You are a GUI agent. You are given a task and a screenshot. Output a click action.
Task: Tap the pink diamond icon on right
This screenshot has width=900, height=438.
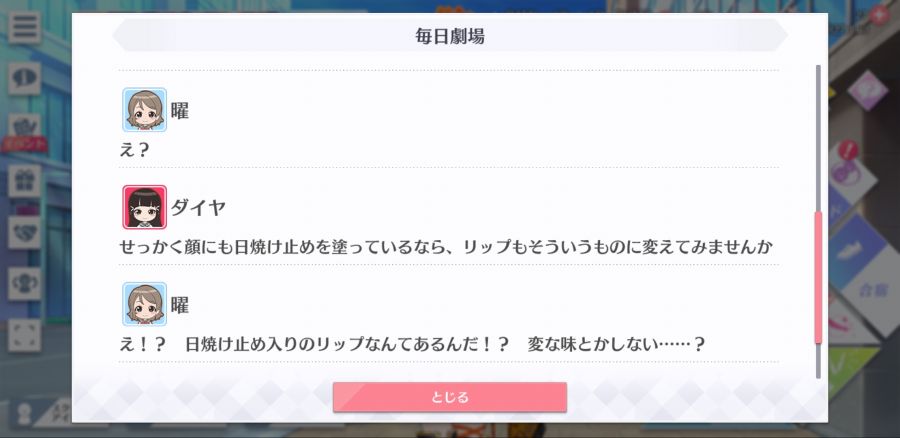coord(867,90)
